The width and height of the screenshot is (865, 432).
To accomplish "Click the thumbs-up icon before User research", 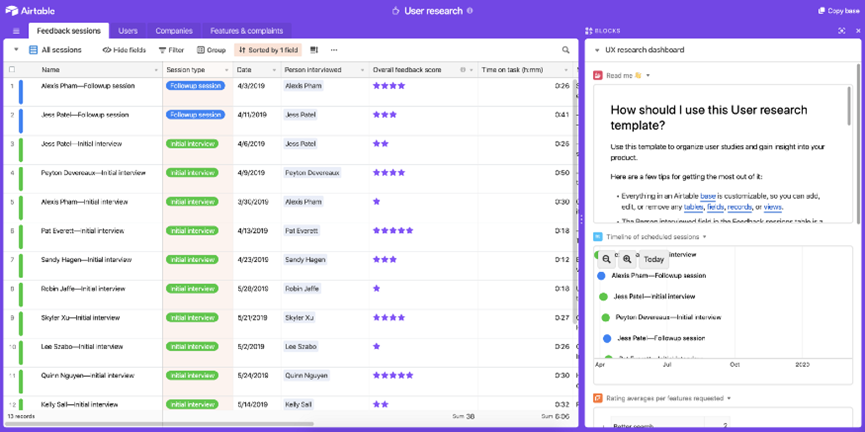I will point(395,10).
